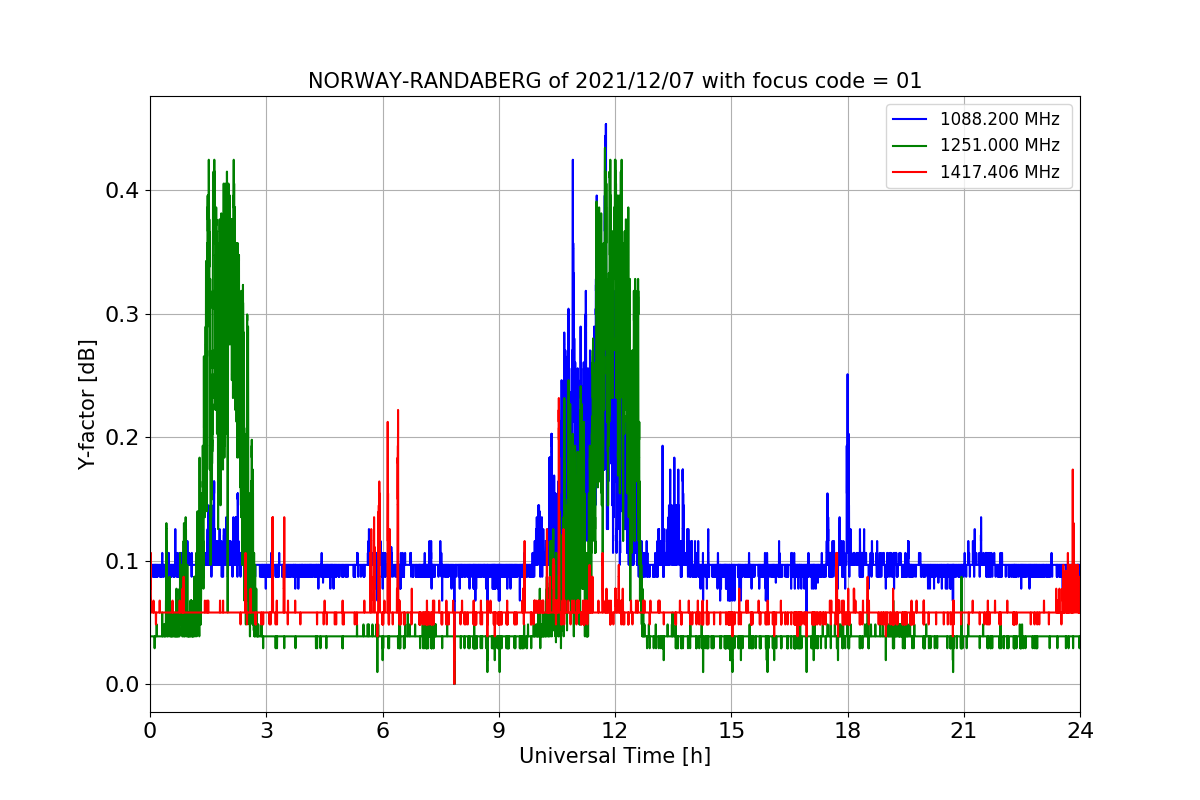The image size is (1200, 800).
Task: Click the x-axis tick label 21
Action: [964, 730]
